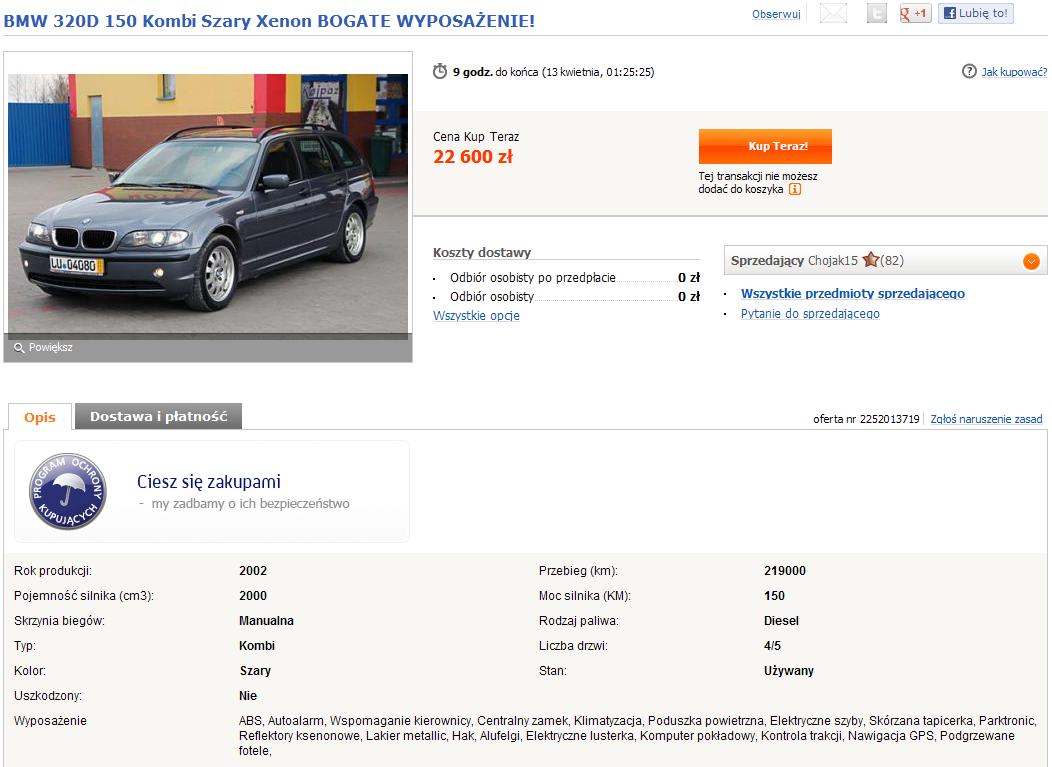Click the seller's rating star icon

[x=871, y=260]
